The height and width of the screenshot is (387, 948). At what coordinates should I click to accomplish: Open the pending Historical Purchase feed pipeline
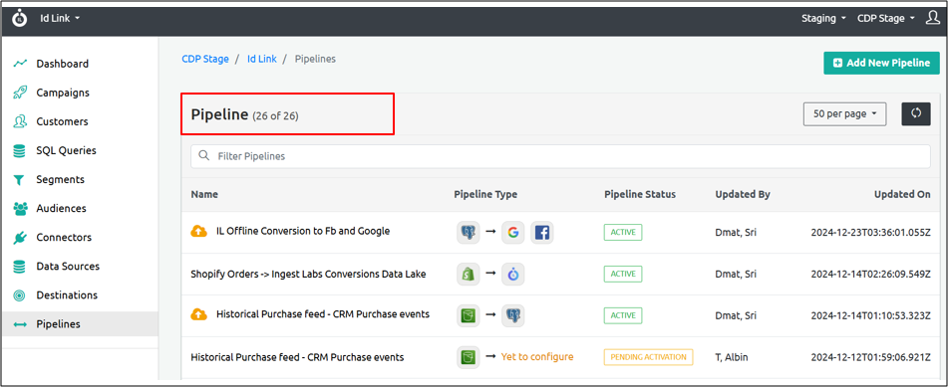click(297, 357)
